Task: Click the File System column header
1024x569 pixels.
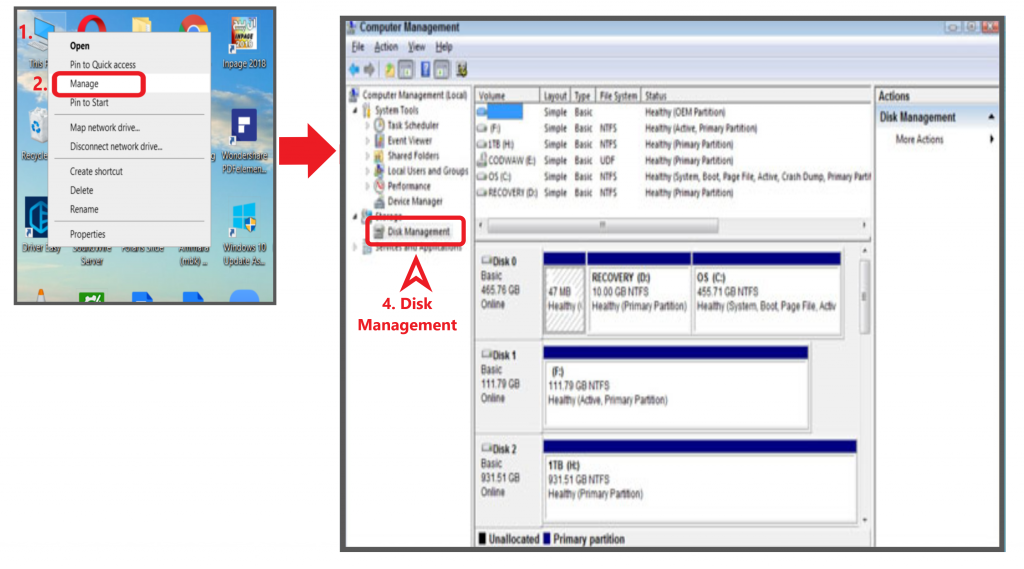Action: [618, 96]
